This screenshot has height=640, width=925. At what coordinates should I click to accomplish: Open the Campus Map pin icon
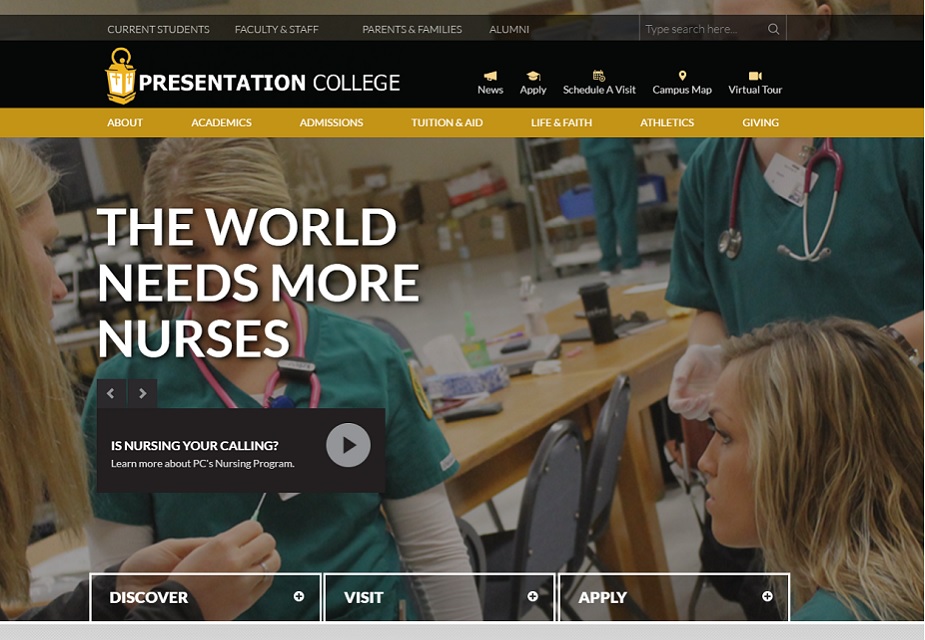(682, 76)
